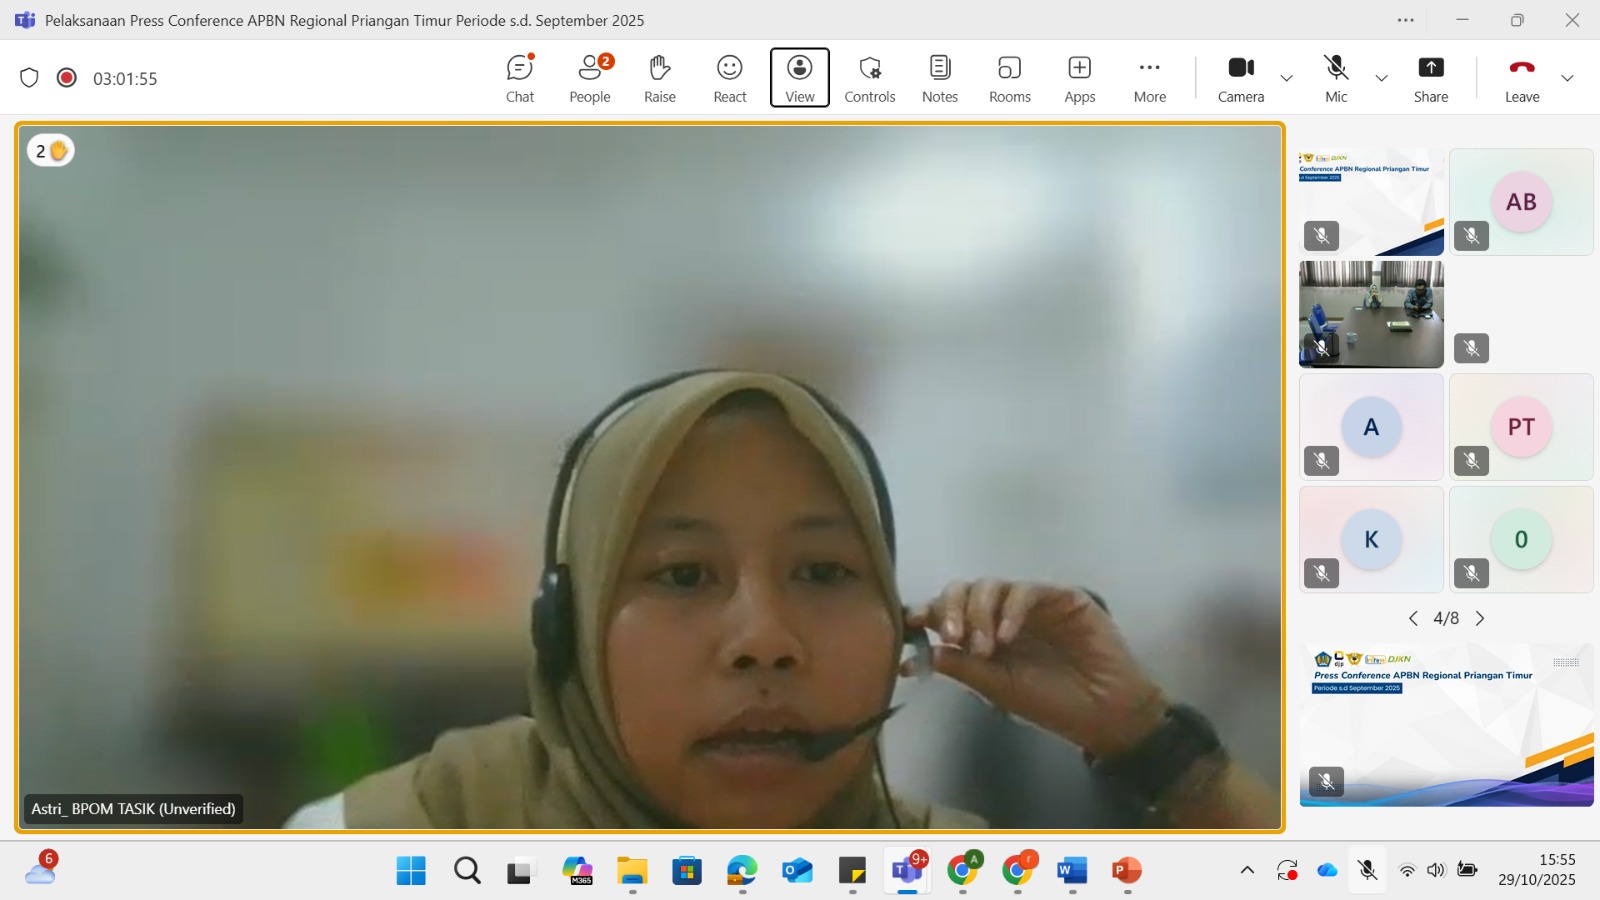Open the React emoji options
The image size is (1600, 900).
(730, 78)
